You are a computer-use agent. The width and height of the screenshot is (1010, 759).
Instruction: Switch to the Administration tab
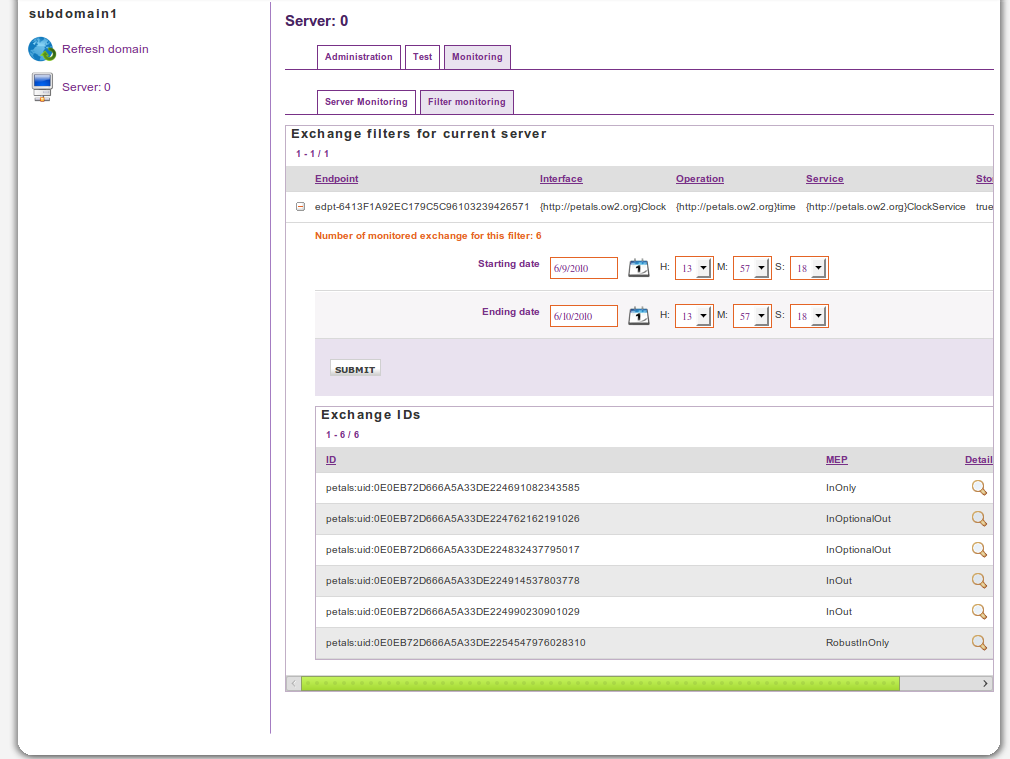pyautogui.click(x=358, y=57)
